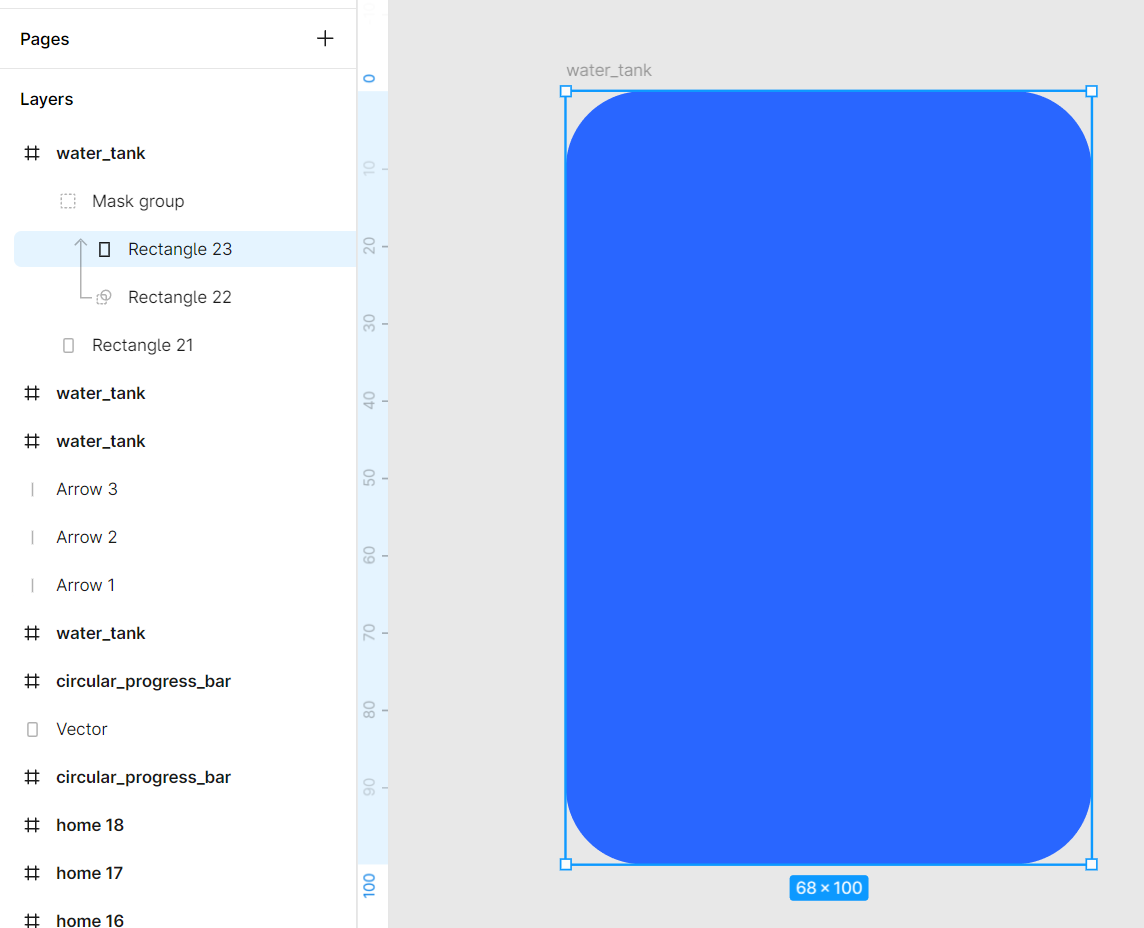This screenshot has height=928, width=1144.
Task: Add a new page with the plus icon
Action: [325, 39]
